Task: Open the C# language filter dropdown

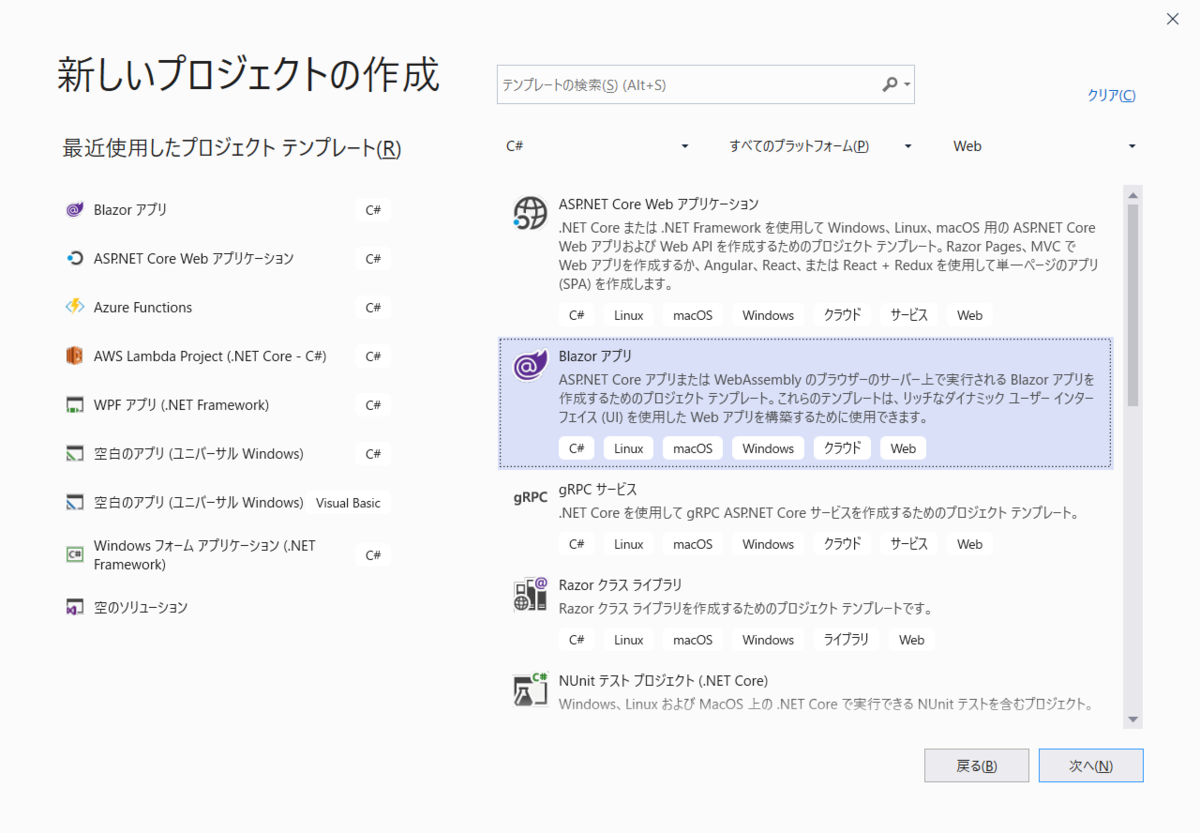Action: pos(598,146)
